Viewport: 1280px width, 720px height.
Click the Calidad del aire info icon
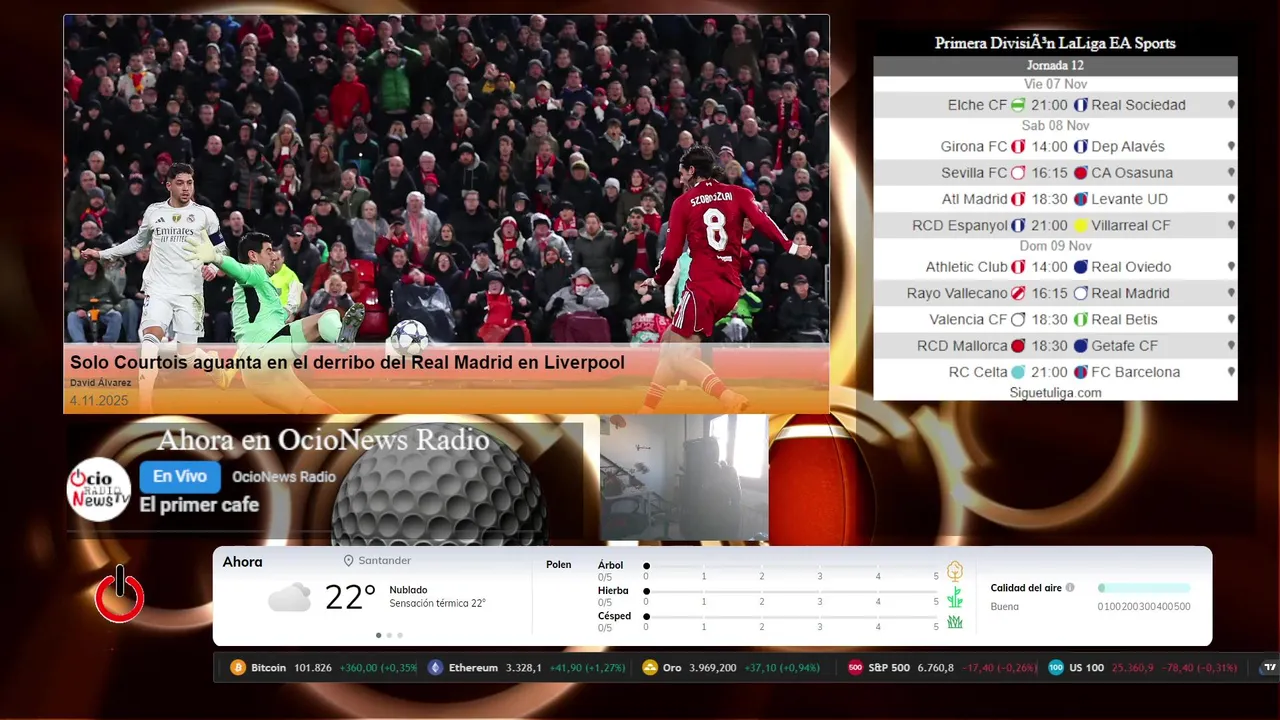tap(1070, 588)
